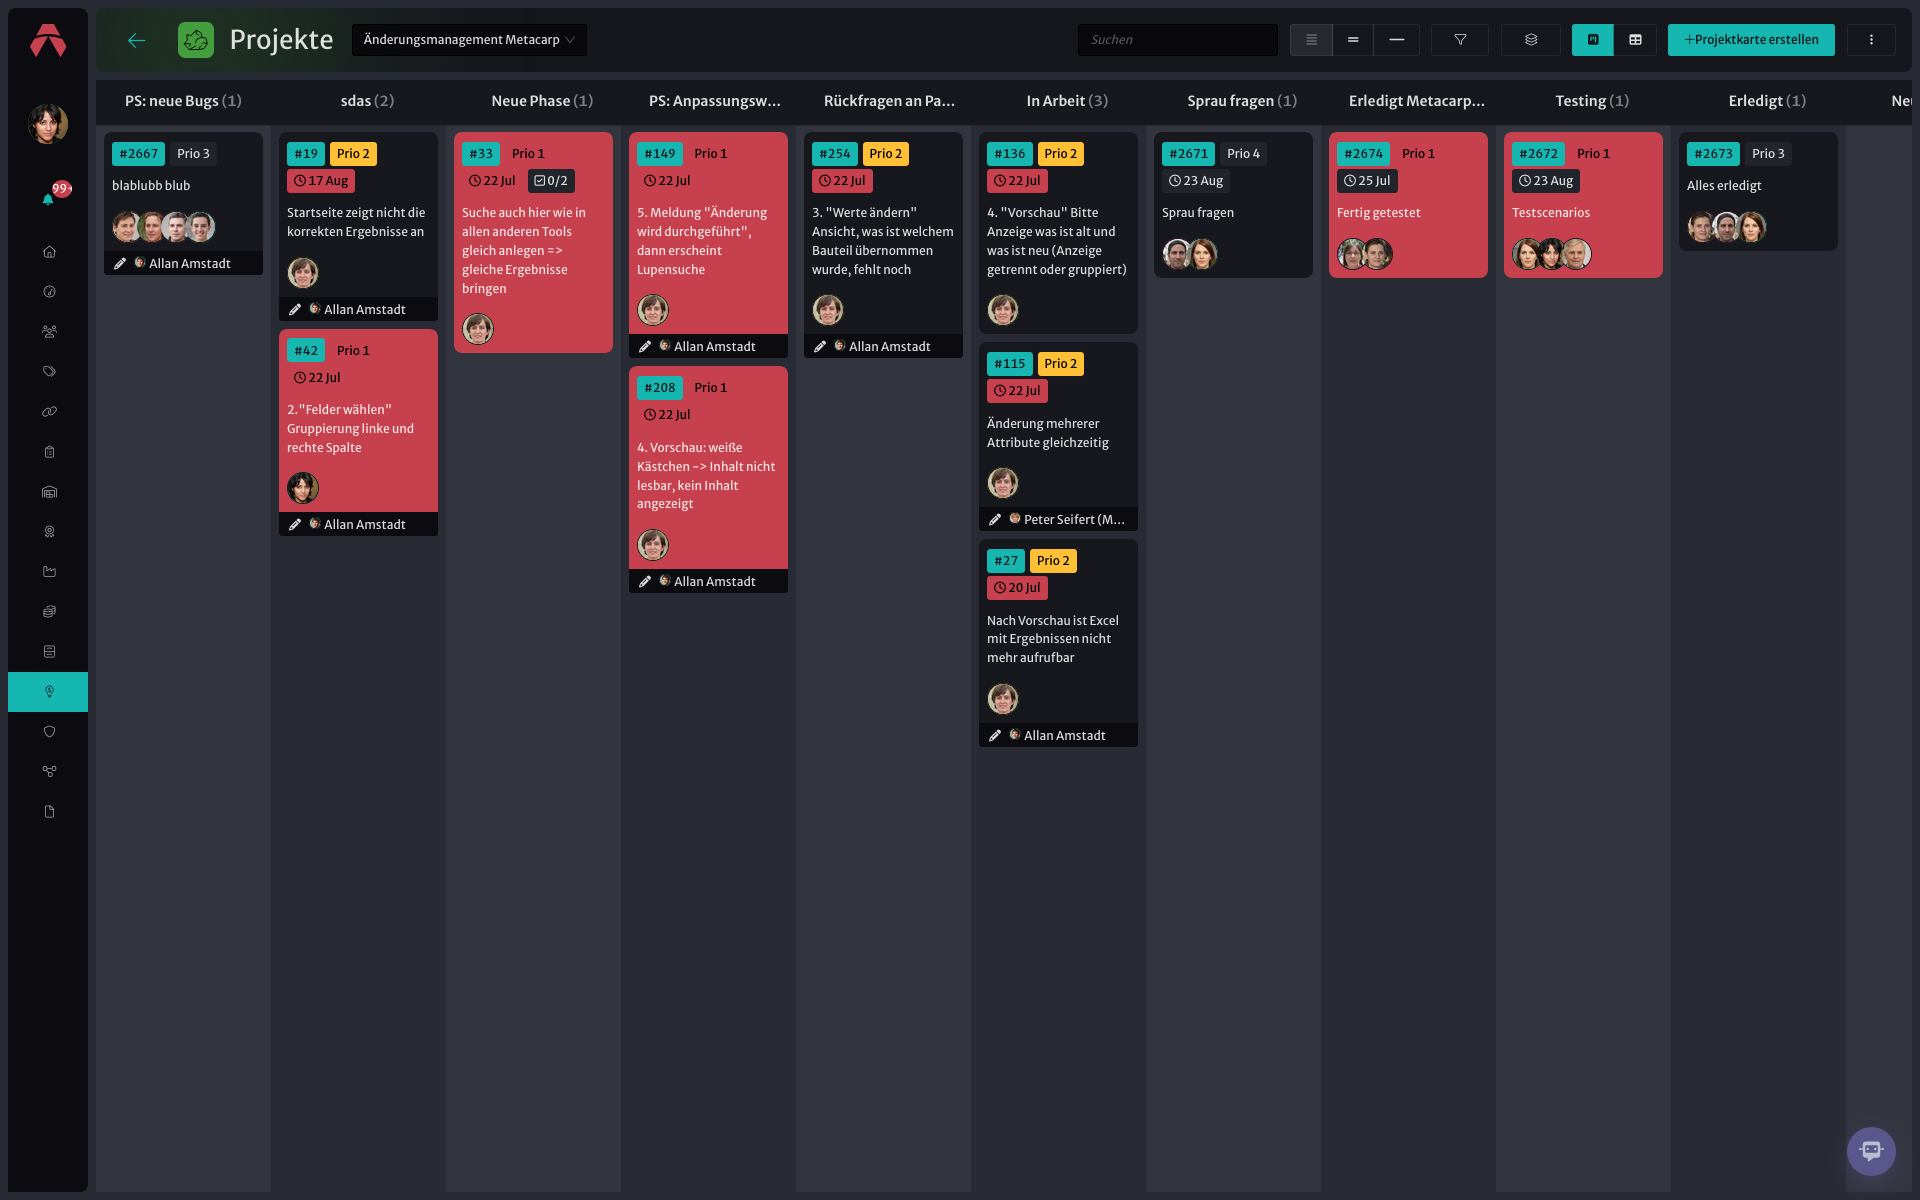Click the green Projekte module icon

click(196, 40)
